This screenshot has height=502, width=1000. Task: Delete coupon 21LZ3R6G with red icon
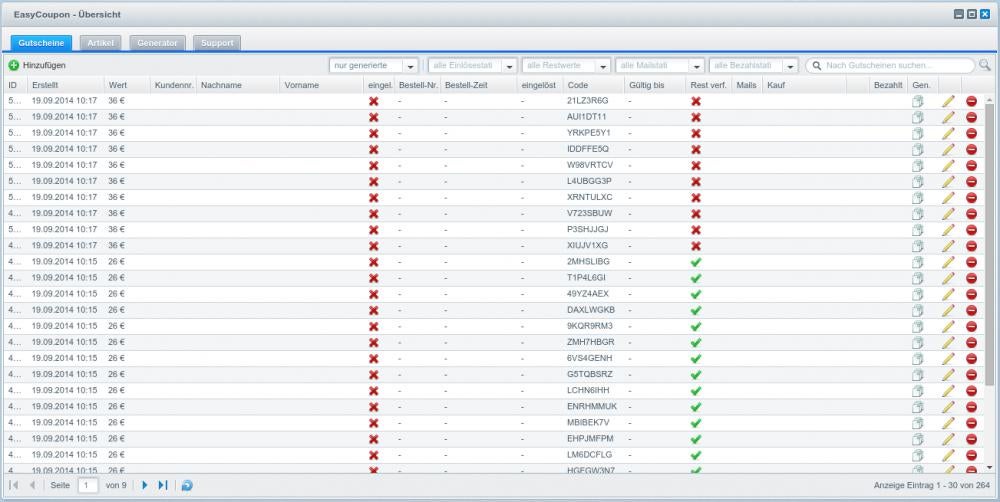pos(971,101)
